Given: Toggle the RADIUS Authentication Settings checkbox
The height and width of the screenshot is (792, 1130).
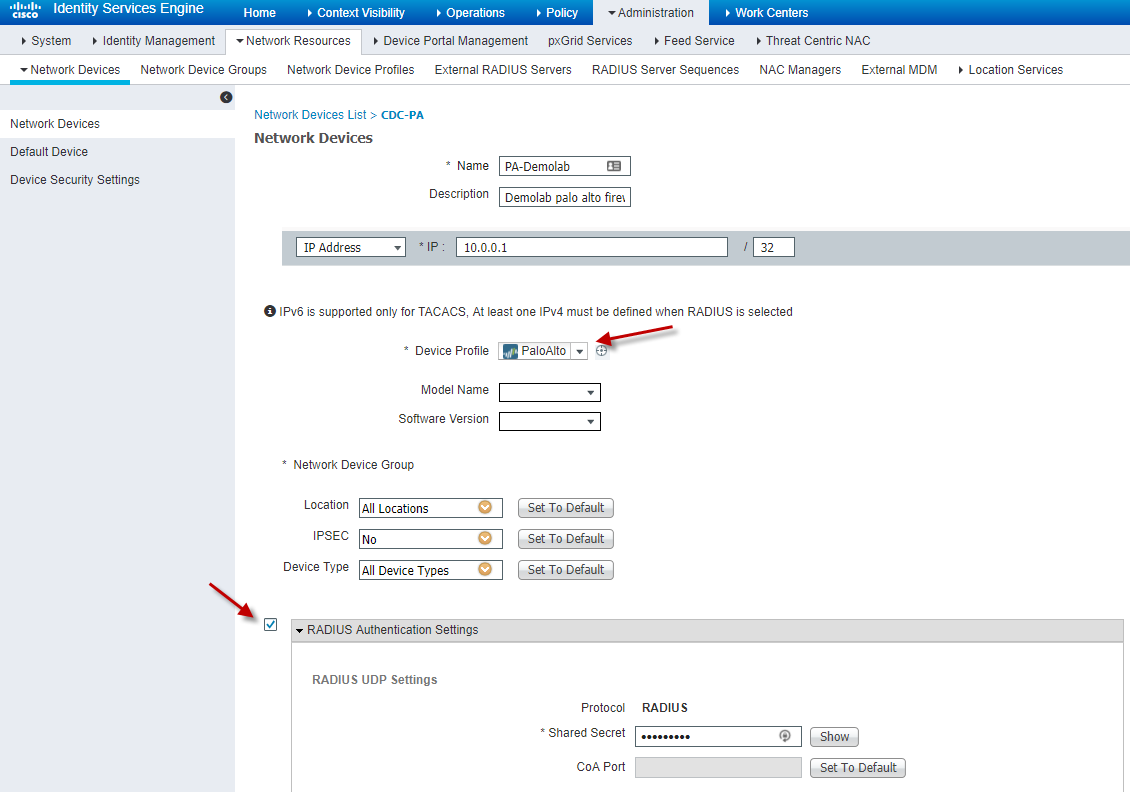Looking at the screenshot, I should point(270,624).
